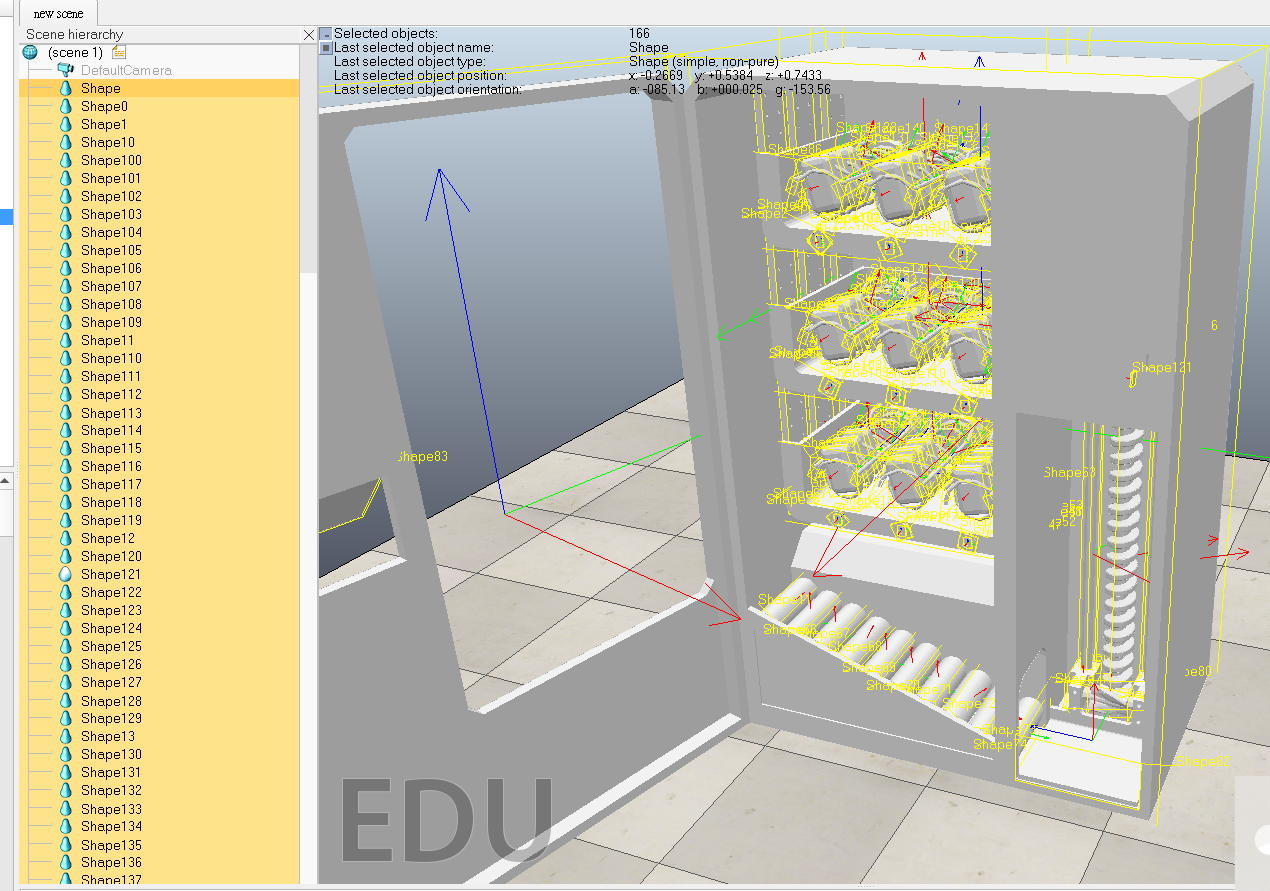1270x891 pixels.
Task: Select Shape128 in the hierarchy list
Action: click(111, 701)
